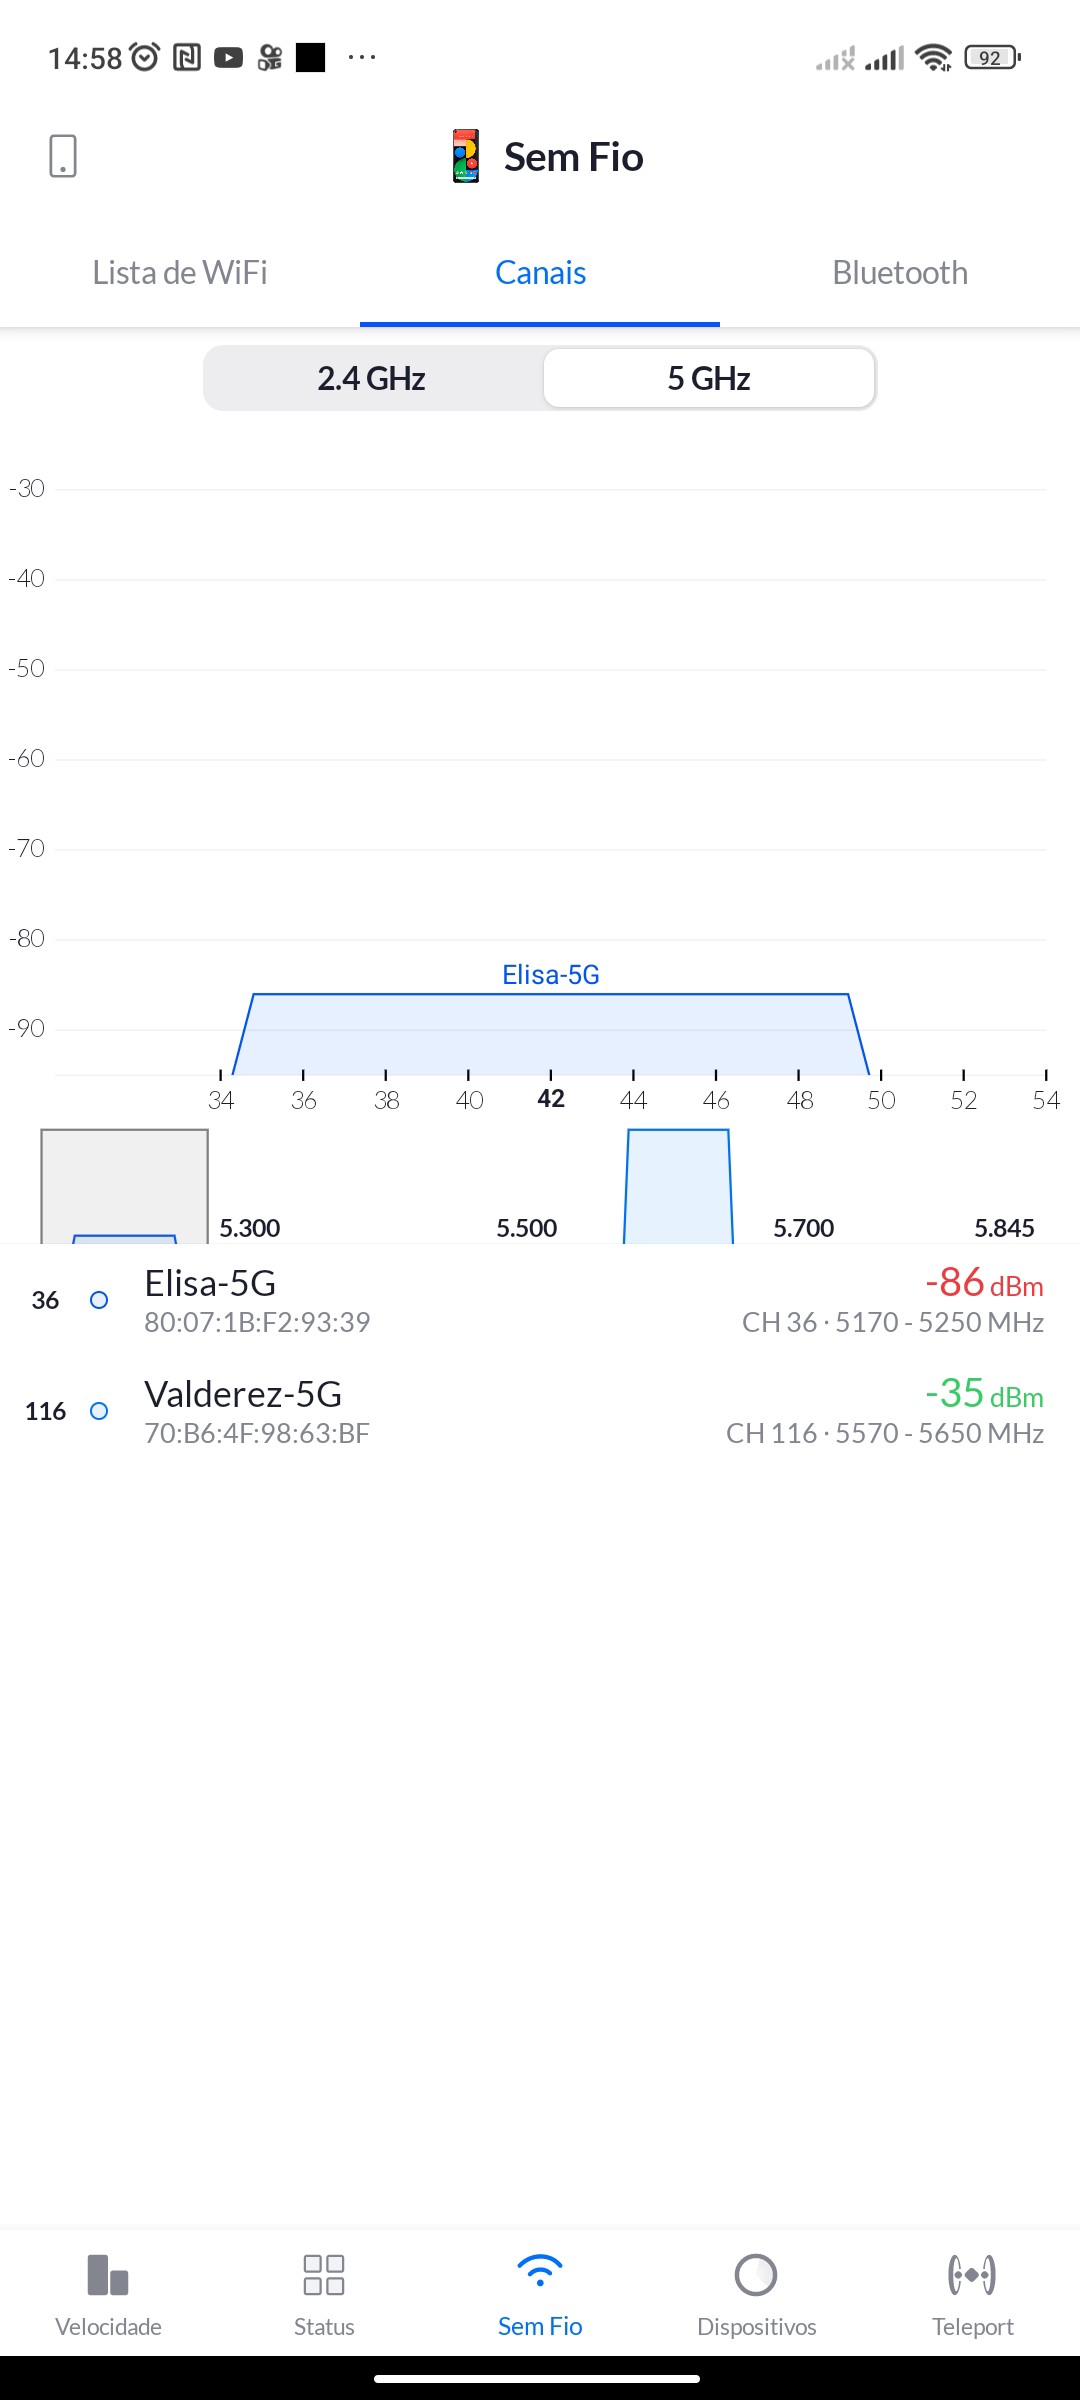Tap the battery indicator in status bar
The image size is (1080, 2400).
pos(991,58)
